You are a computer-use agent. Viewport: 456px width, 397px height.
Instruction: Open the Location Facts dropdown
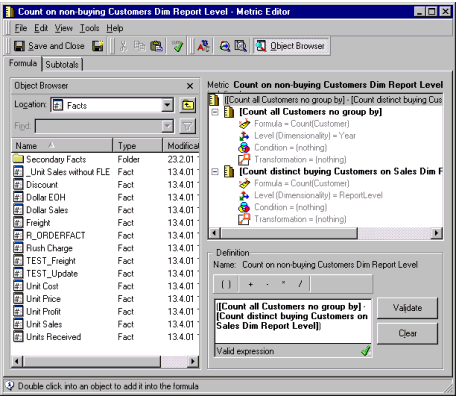tap(167, 105)
